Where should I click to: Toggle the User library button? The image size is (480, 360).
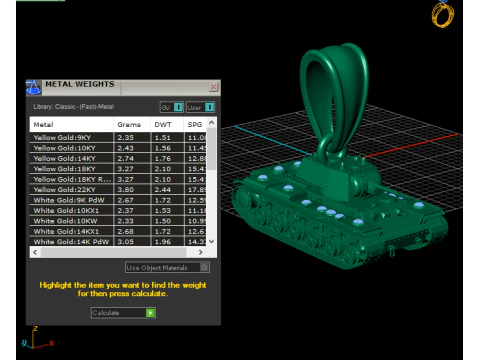200,107
